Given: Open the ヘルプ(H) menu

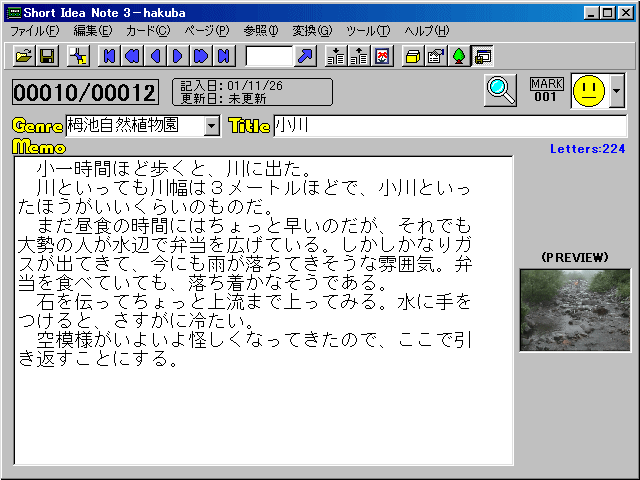Looking at the screenshot, I should coord(427,31).
